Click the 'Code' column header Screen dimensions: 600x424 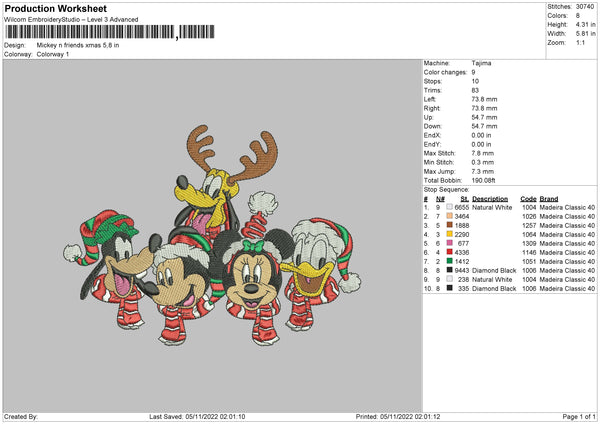(528, 199)
